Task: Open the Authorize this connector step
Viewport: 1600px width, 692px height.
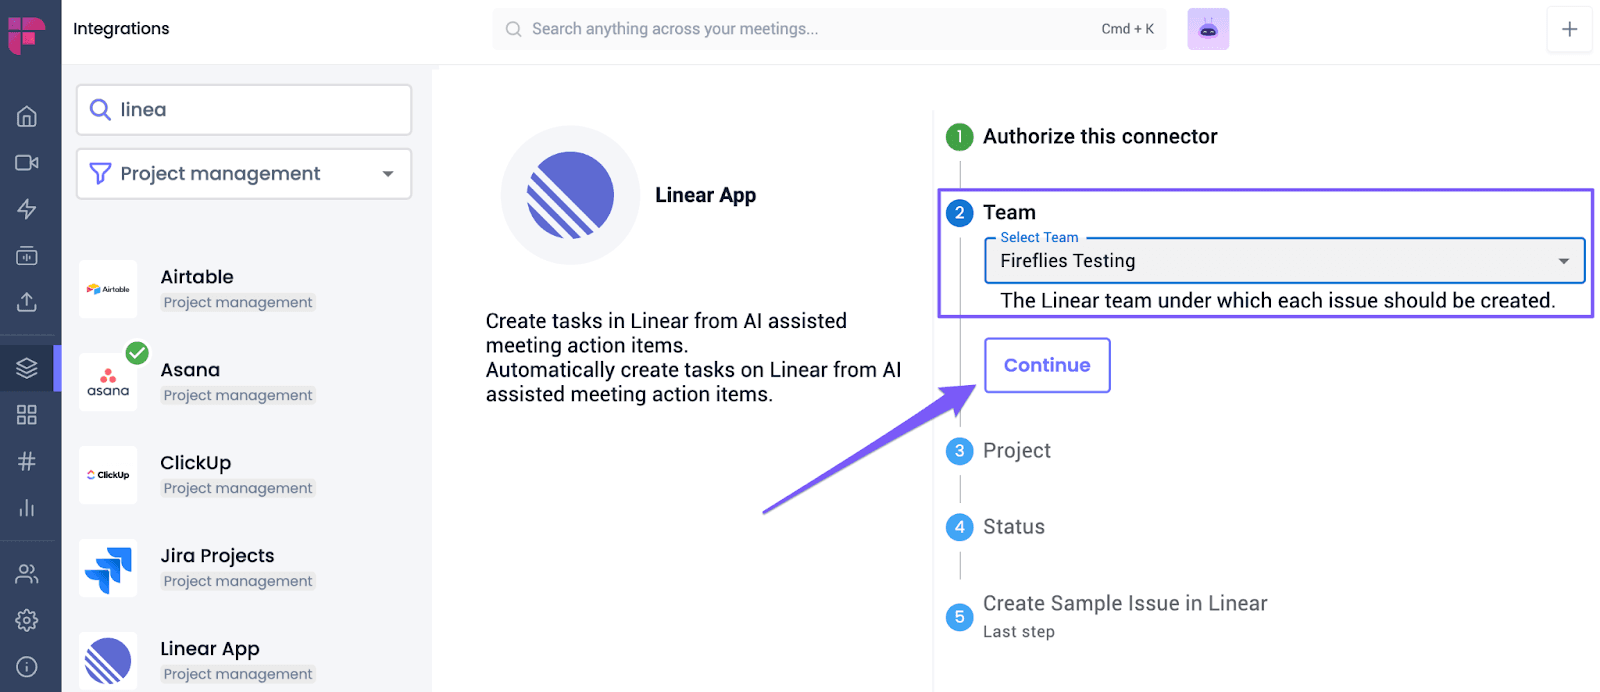Action: (1100, 137)
